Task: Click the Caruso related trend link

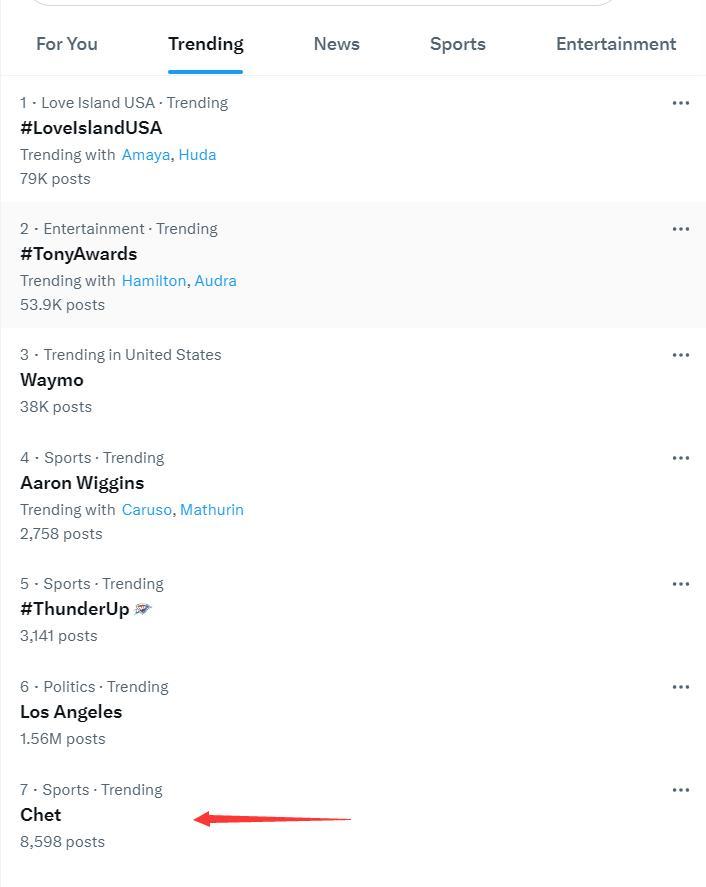Action: click(146, 510)
